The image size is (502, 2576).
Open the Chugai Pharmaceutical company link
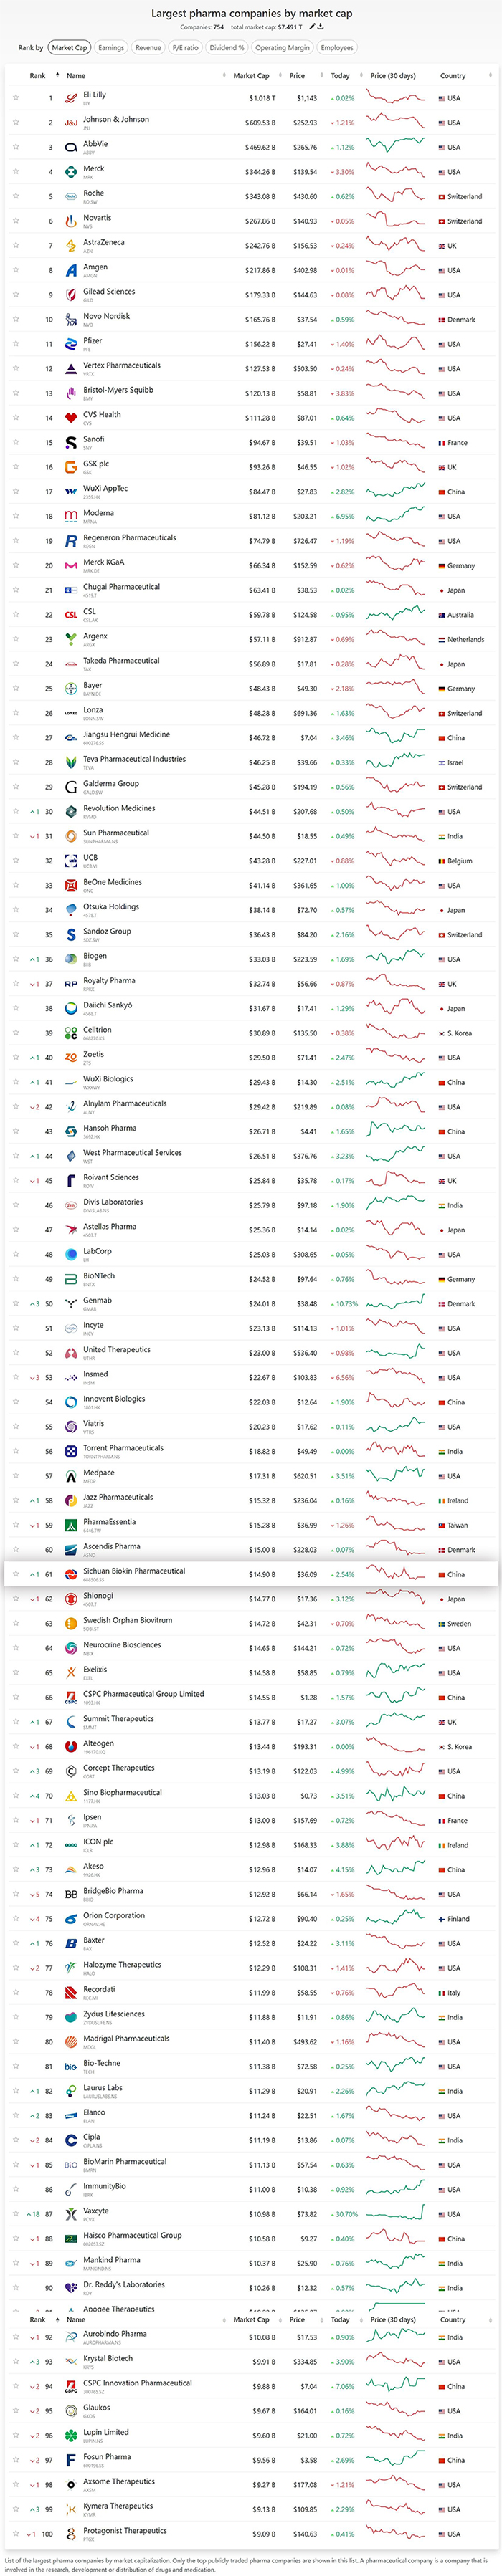click(121, 587)
